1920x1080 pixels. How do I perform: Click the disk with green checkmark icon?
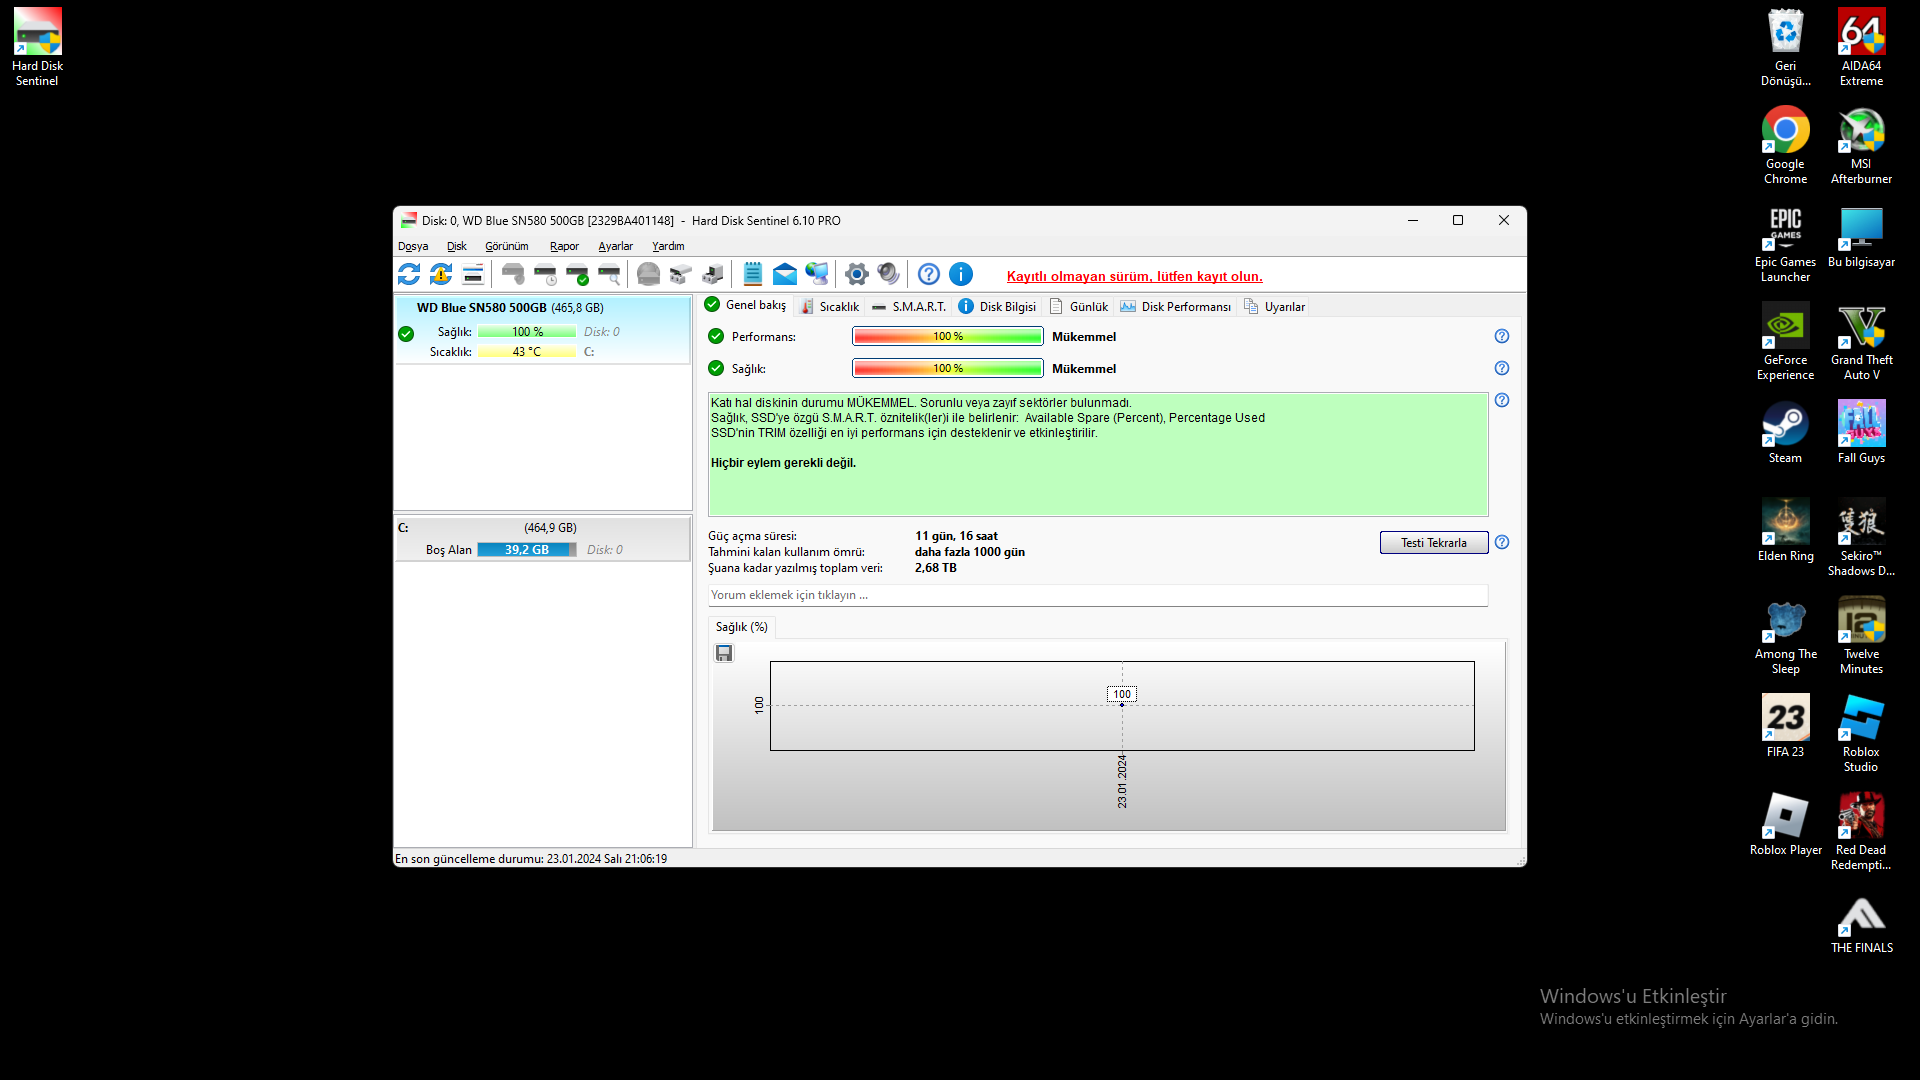click(x=577, y=274)
